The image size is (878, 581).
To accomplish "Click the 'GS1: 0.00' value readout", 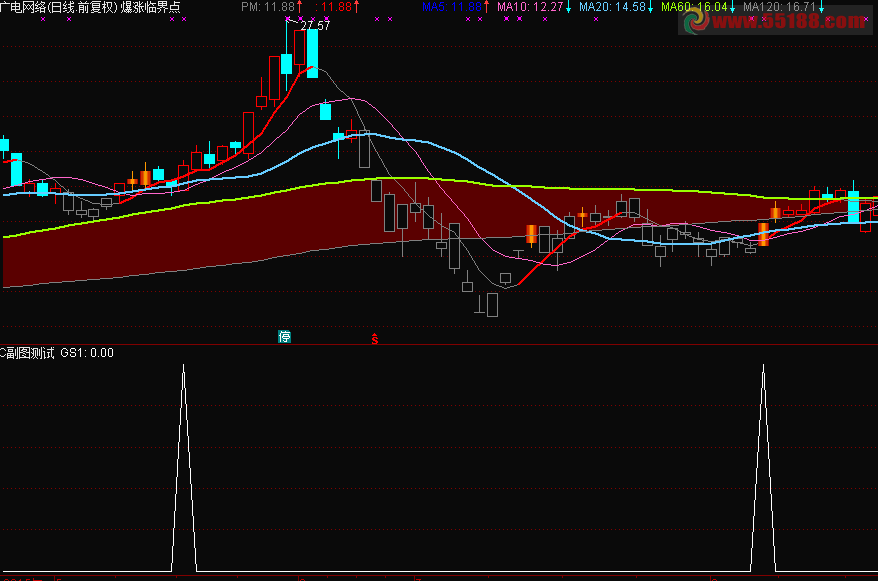I will (87, 353).
